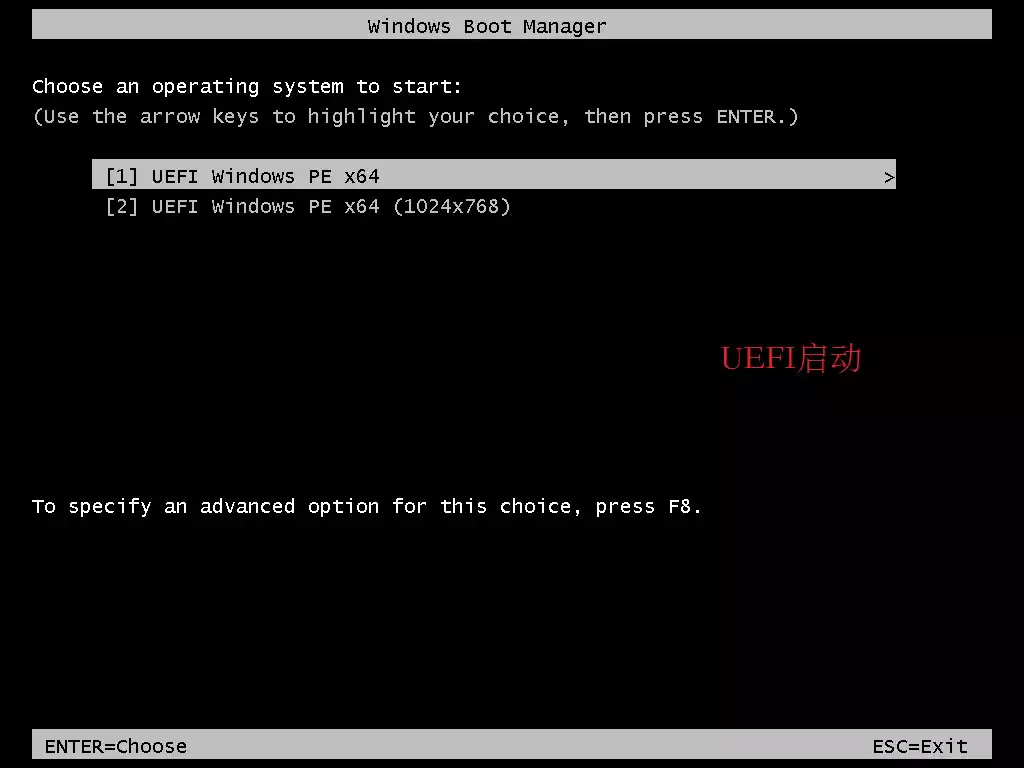This screenshot has height=768, width=1024.
Task: Select the first UEFI Windows PE x64 entry
Action: tap(494, 174)
